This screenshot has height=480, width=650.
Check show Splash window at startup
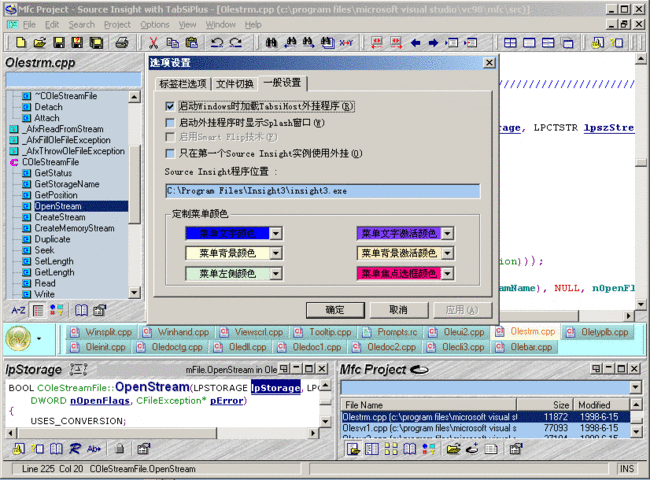[x=170, y=123]
